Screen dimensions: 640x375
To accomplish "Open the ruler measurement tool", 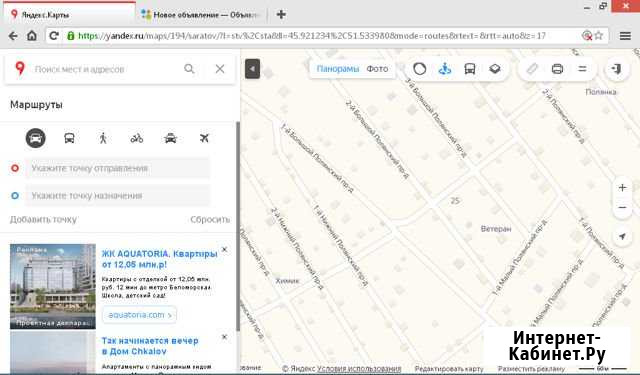I will [532, 69].
